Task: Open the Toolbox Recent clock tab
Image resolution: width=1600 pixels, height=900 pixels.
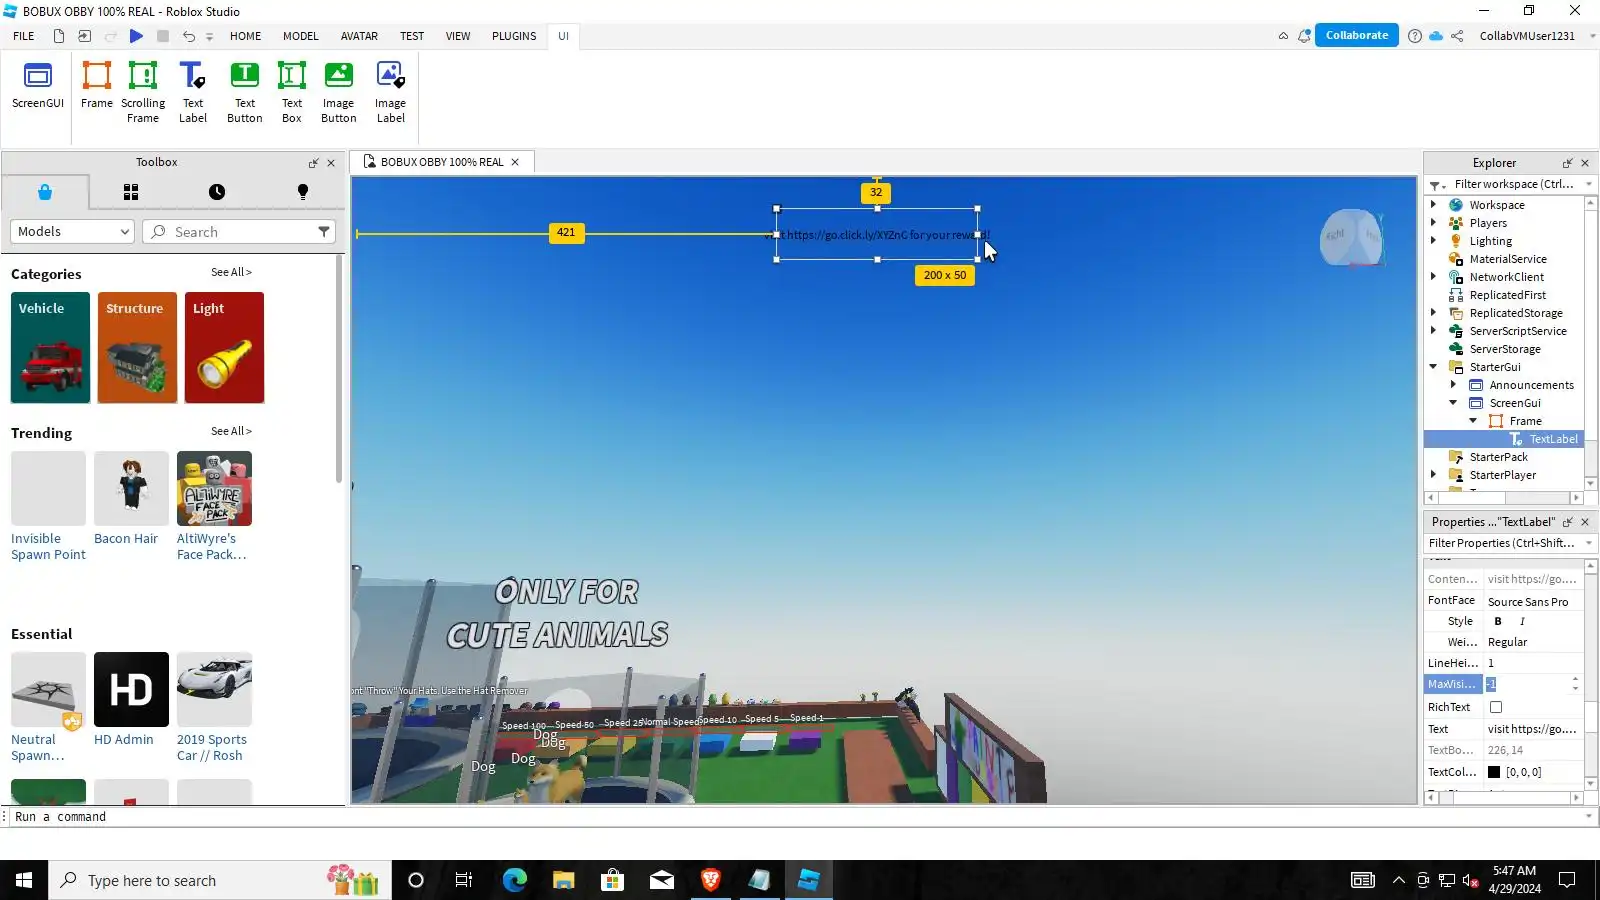Action: pos(217,192)
